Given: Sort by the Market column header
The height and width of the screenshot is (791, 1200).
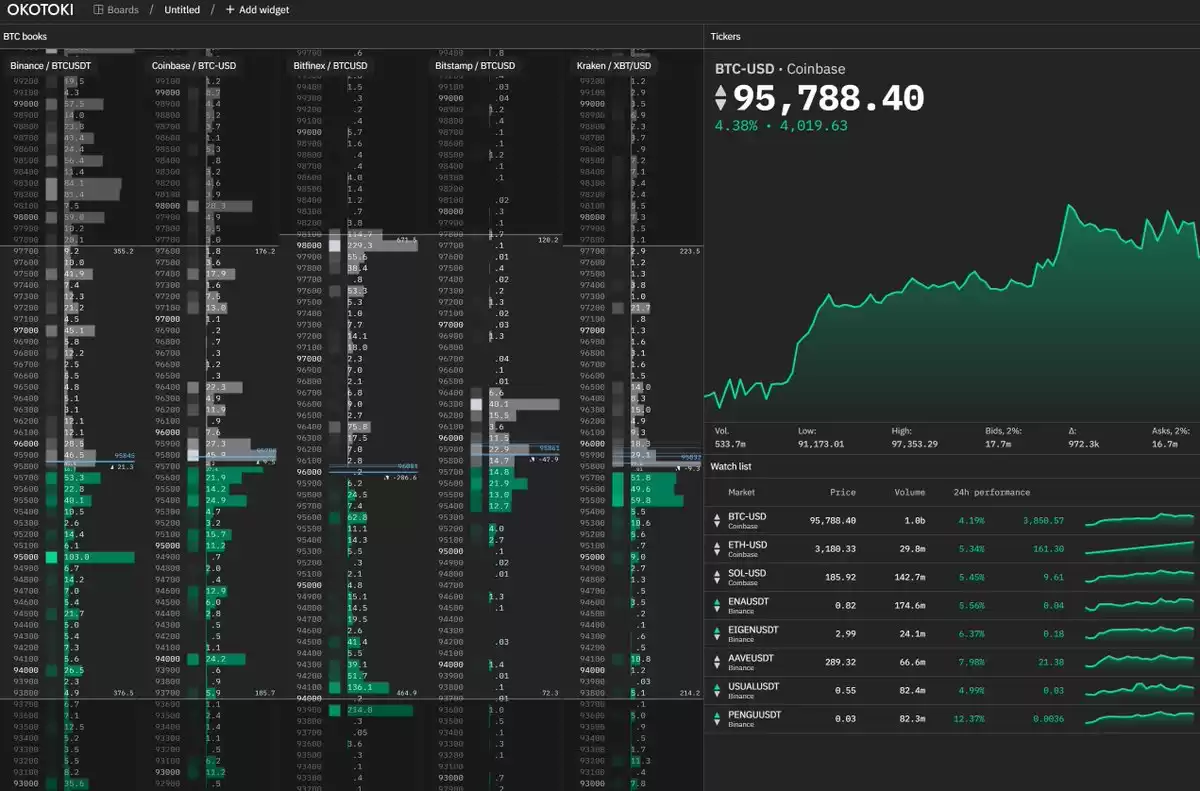Looking at the screenshot, I should click(742, 492).
